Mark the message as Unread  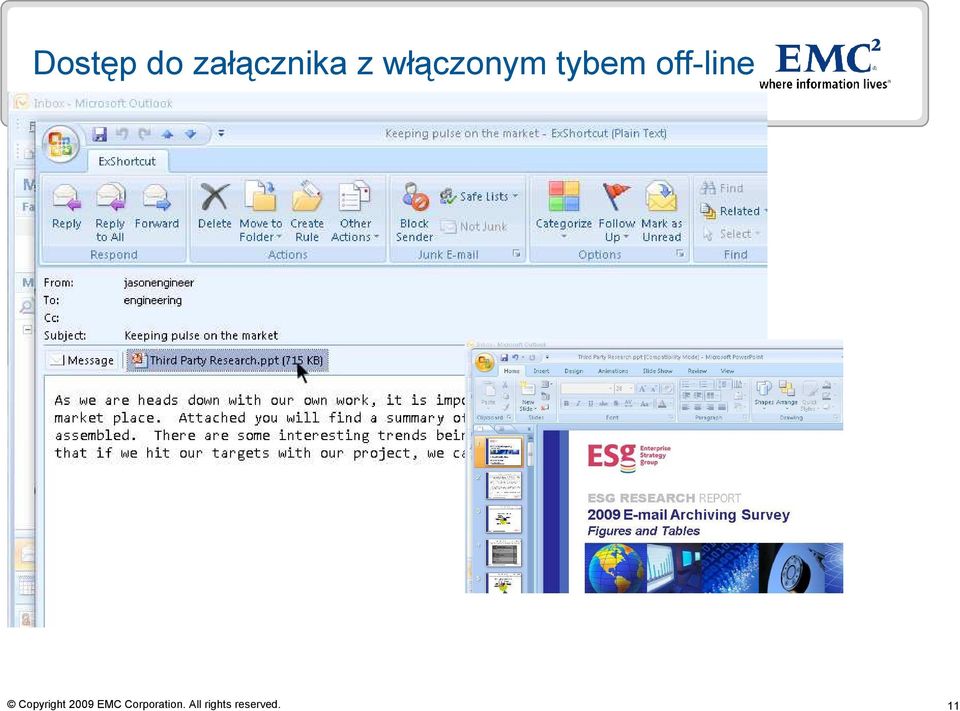click(x=661, y=213)
